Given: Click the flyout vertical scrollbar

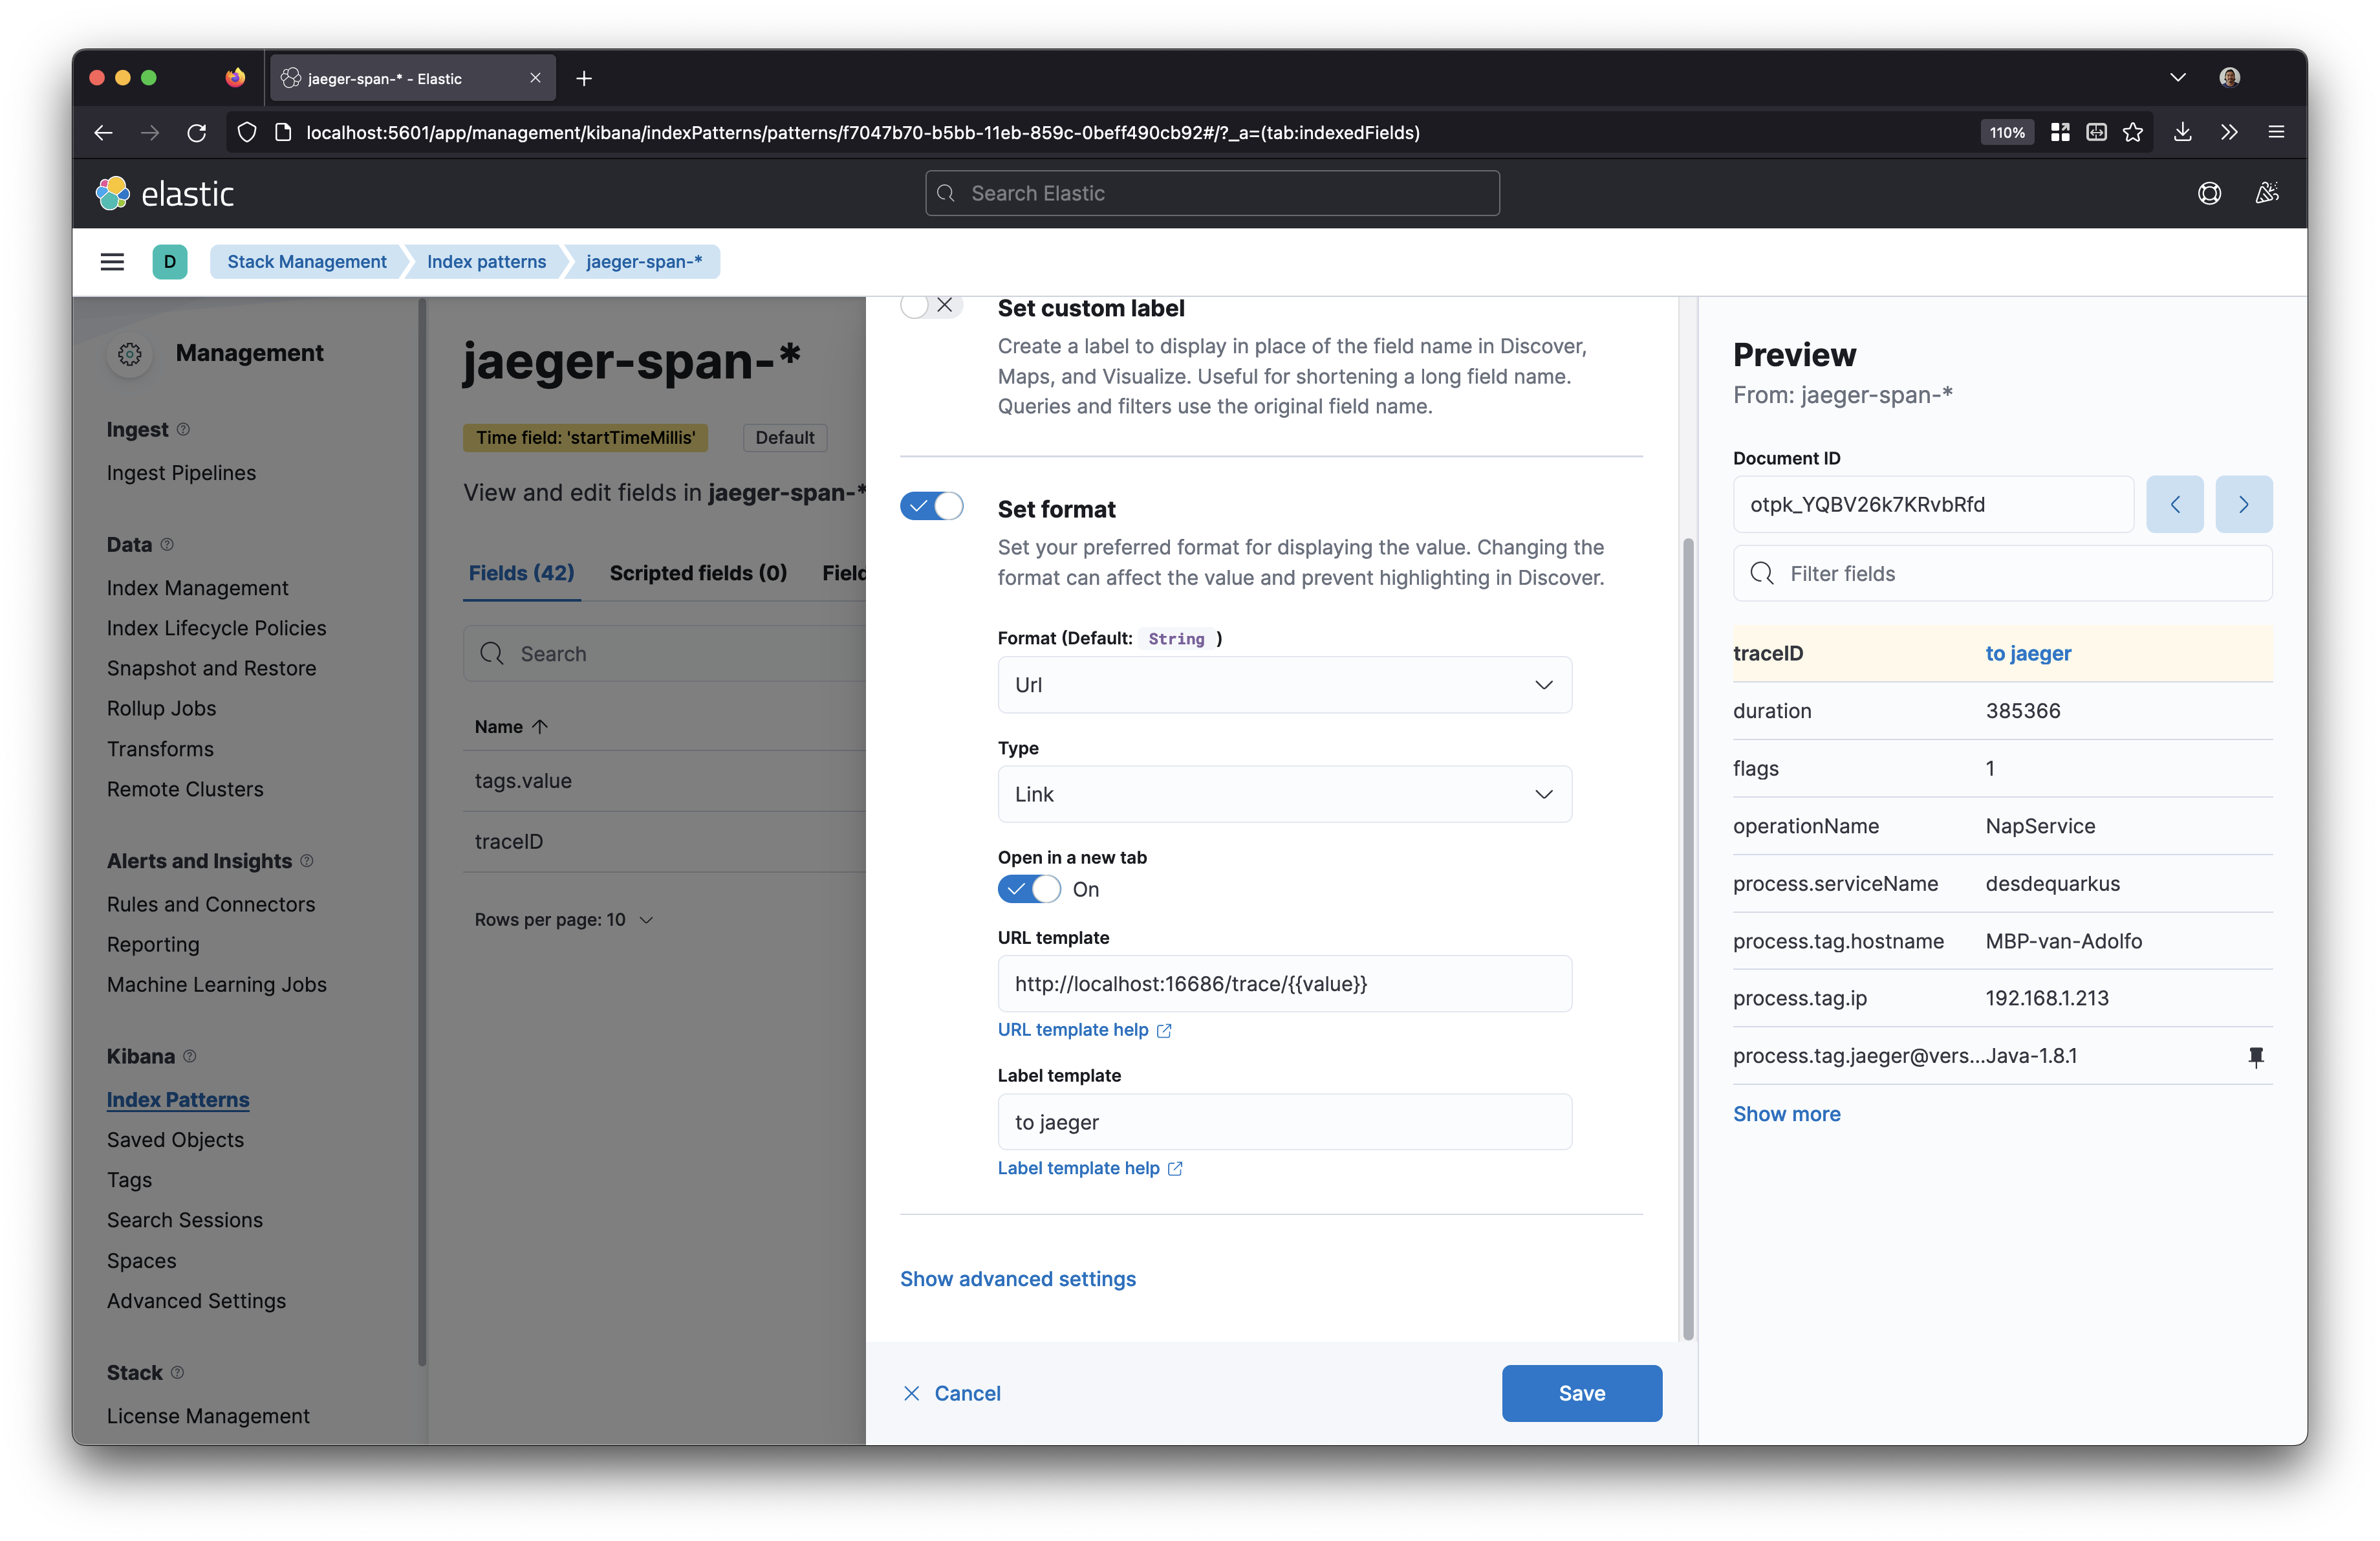Looking at the screenshot, I should click(x=1688, y=940).
